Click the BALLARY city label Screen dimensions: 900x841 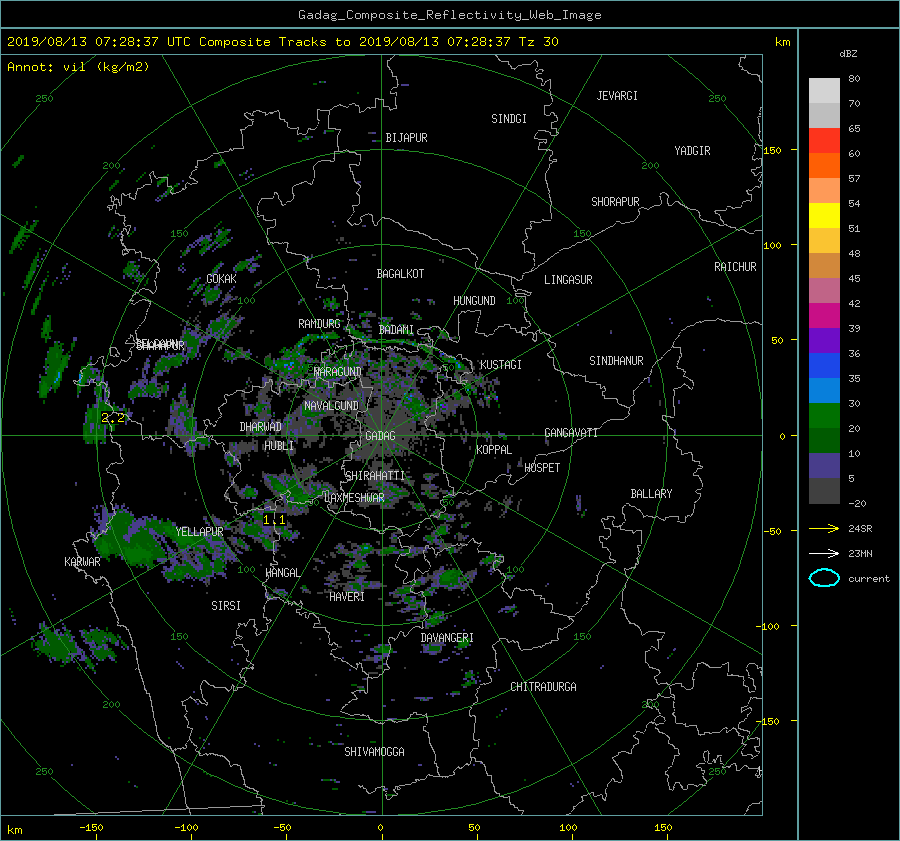point(651,494)
